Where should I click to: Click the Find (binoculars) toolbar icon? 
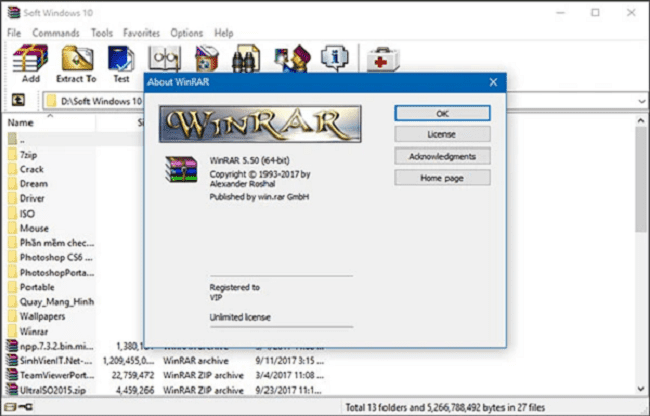tap(246, 58)
